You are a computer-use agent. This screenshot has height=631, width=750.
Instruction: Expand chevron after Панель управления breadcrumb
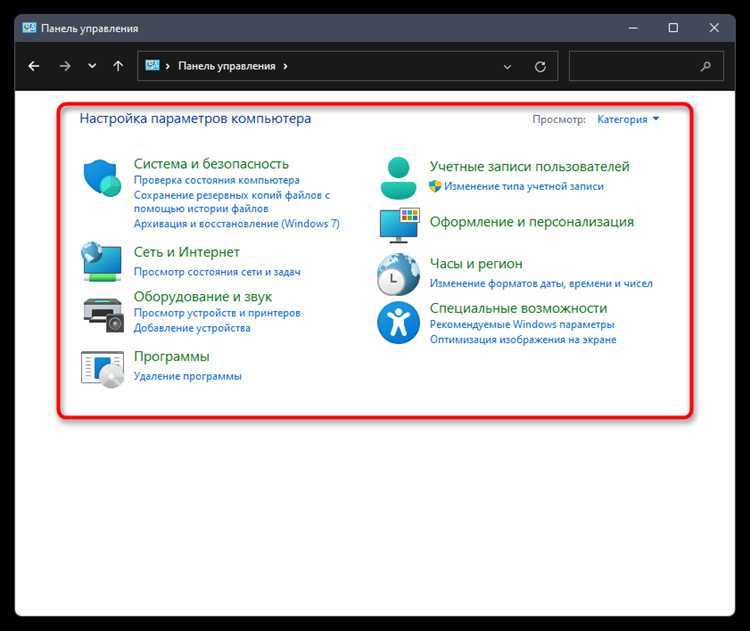pos(286,66)
